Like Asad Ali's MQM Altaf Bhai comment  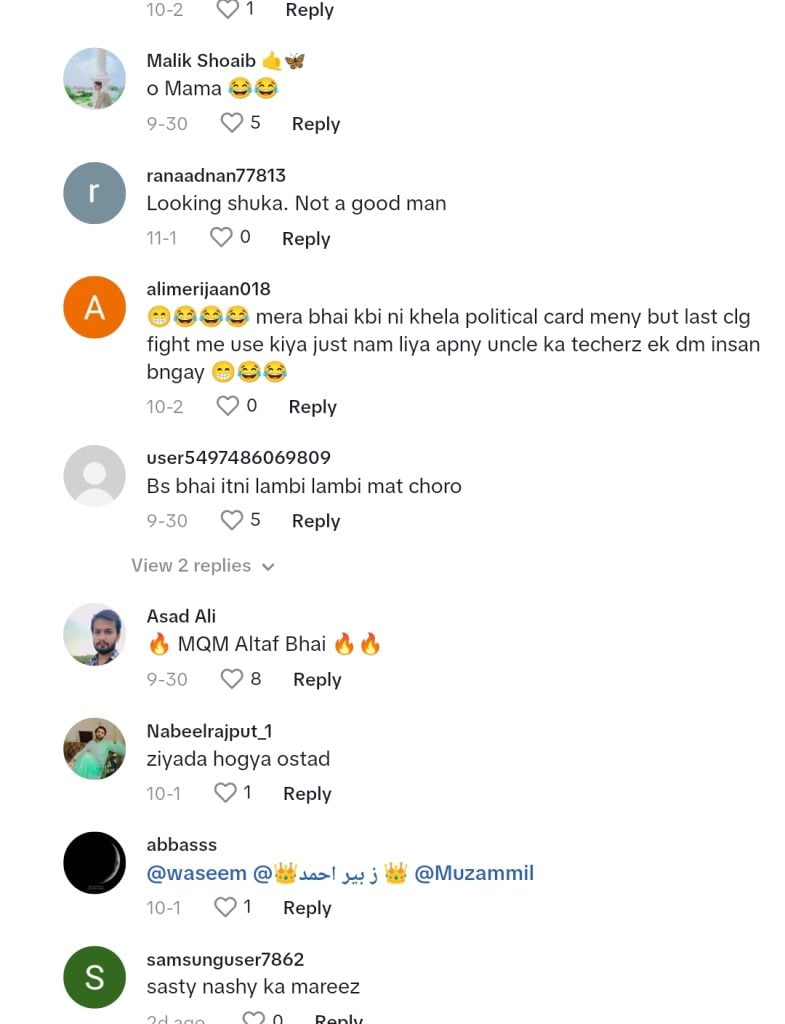[x=232, y=679]
